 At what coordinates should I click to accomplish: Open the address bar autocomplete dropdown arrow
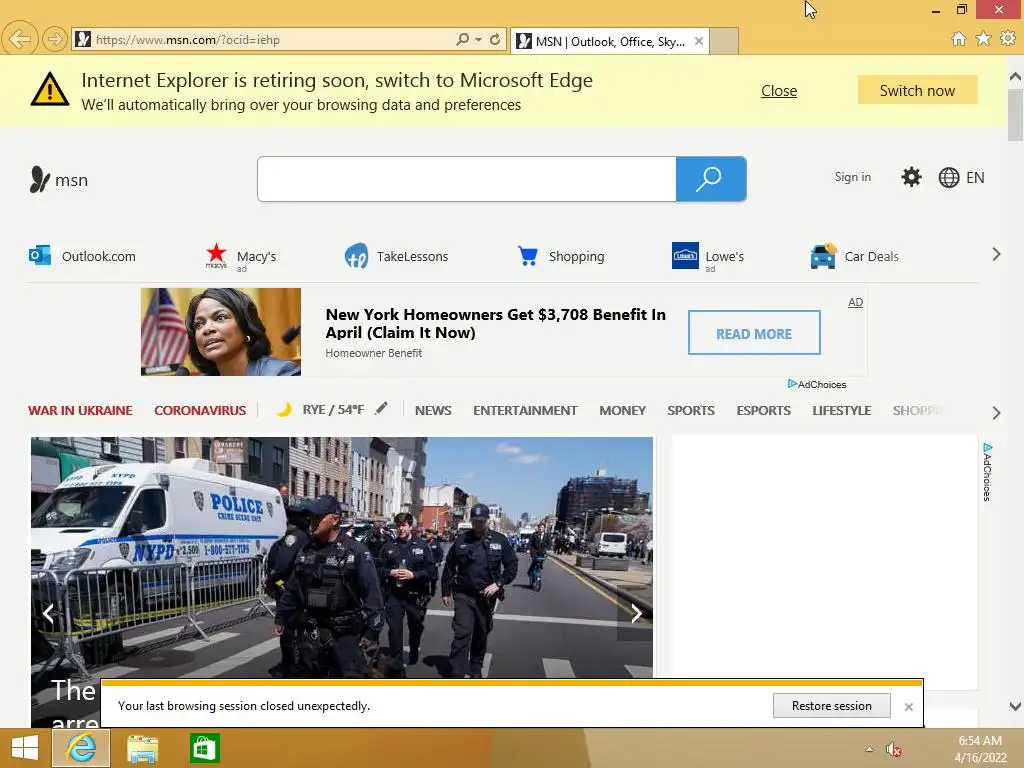coord(479,39)
